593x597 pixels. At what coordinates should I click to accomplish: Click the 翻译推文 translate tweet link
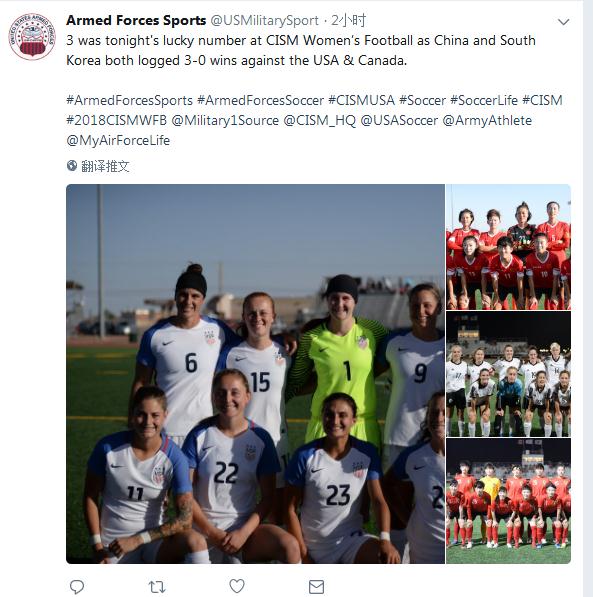(105, 166)
